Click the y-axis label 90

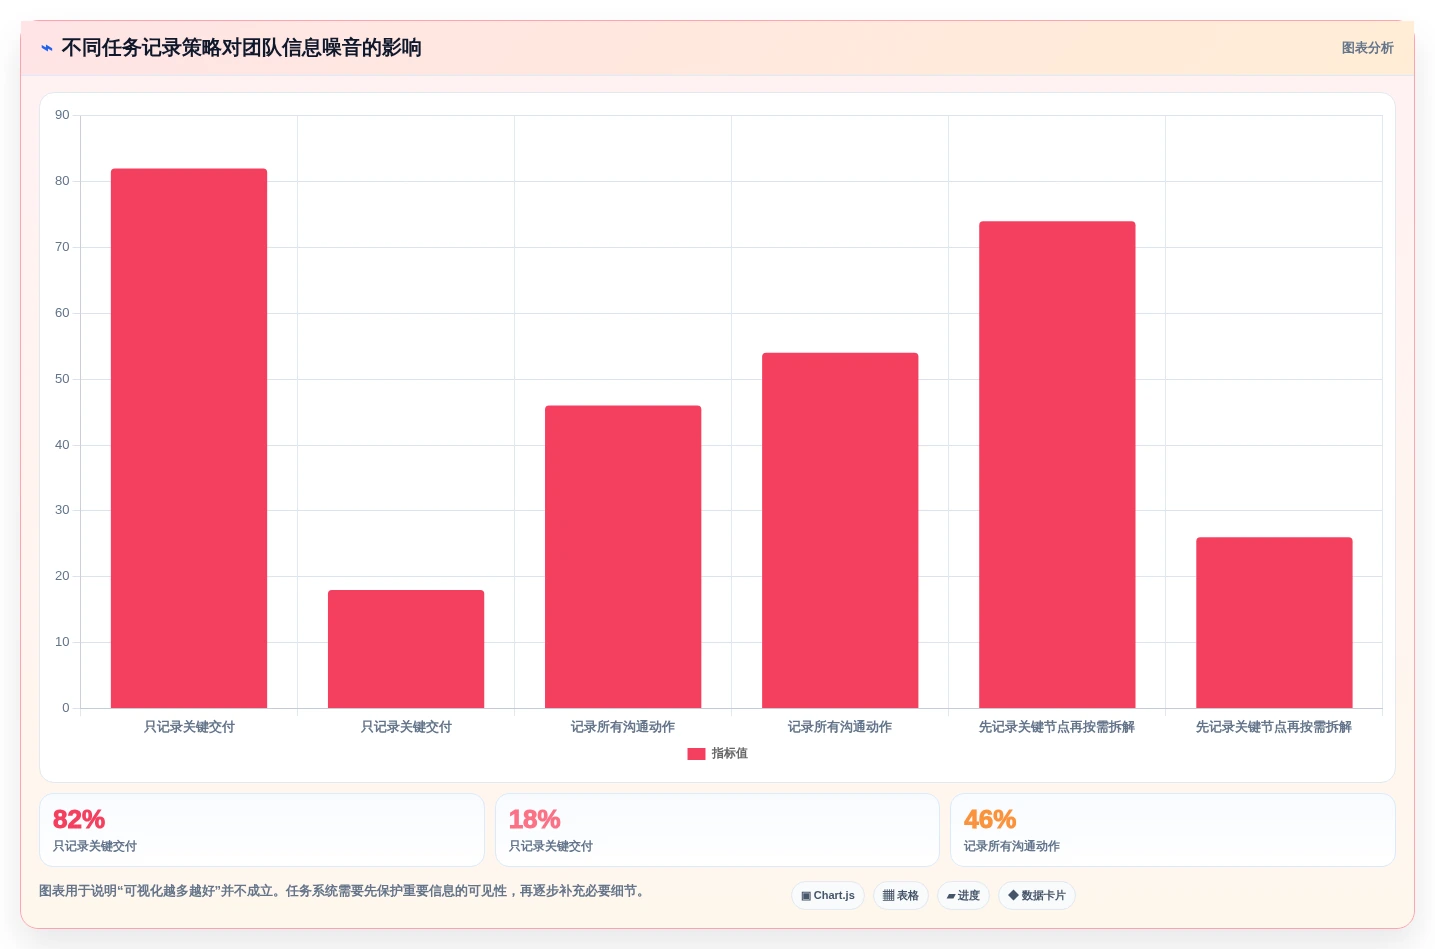click(x=62, y=115)
